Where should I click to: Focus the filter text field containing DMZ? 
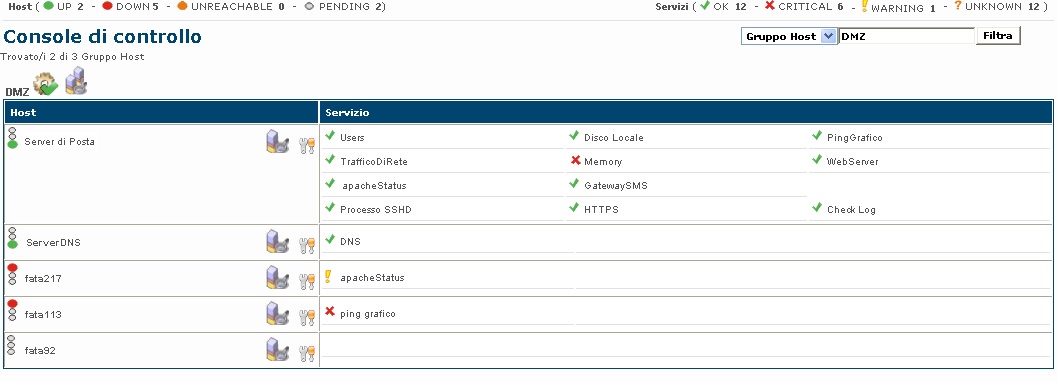906,36
